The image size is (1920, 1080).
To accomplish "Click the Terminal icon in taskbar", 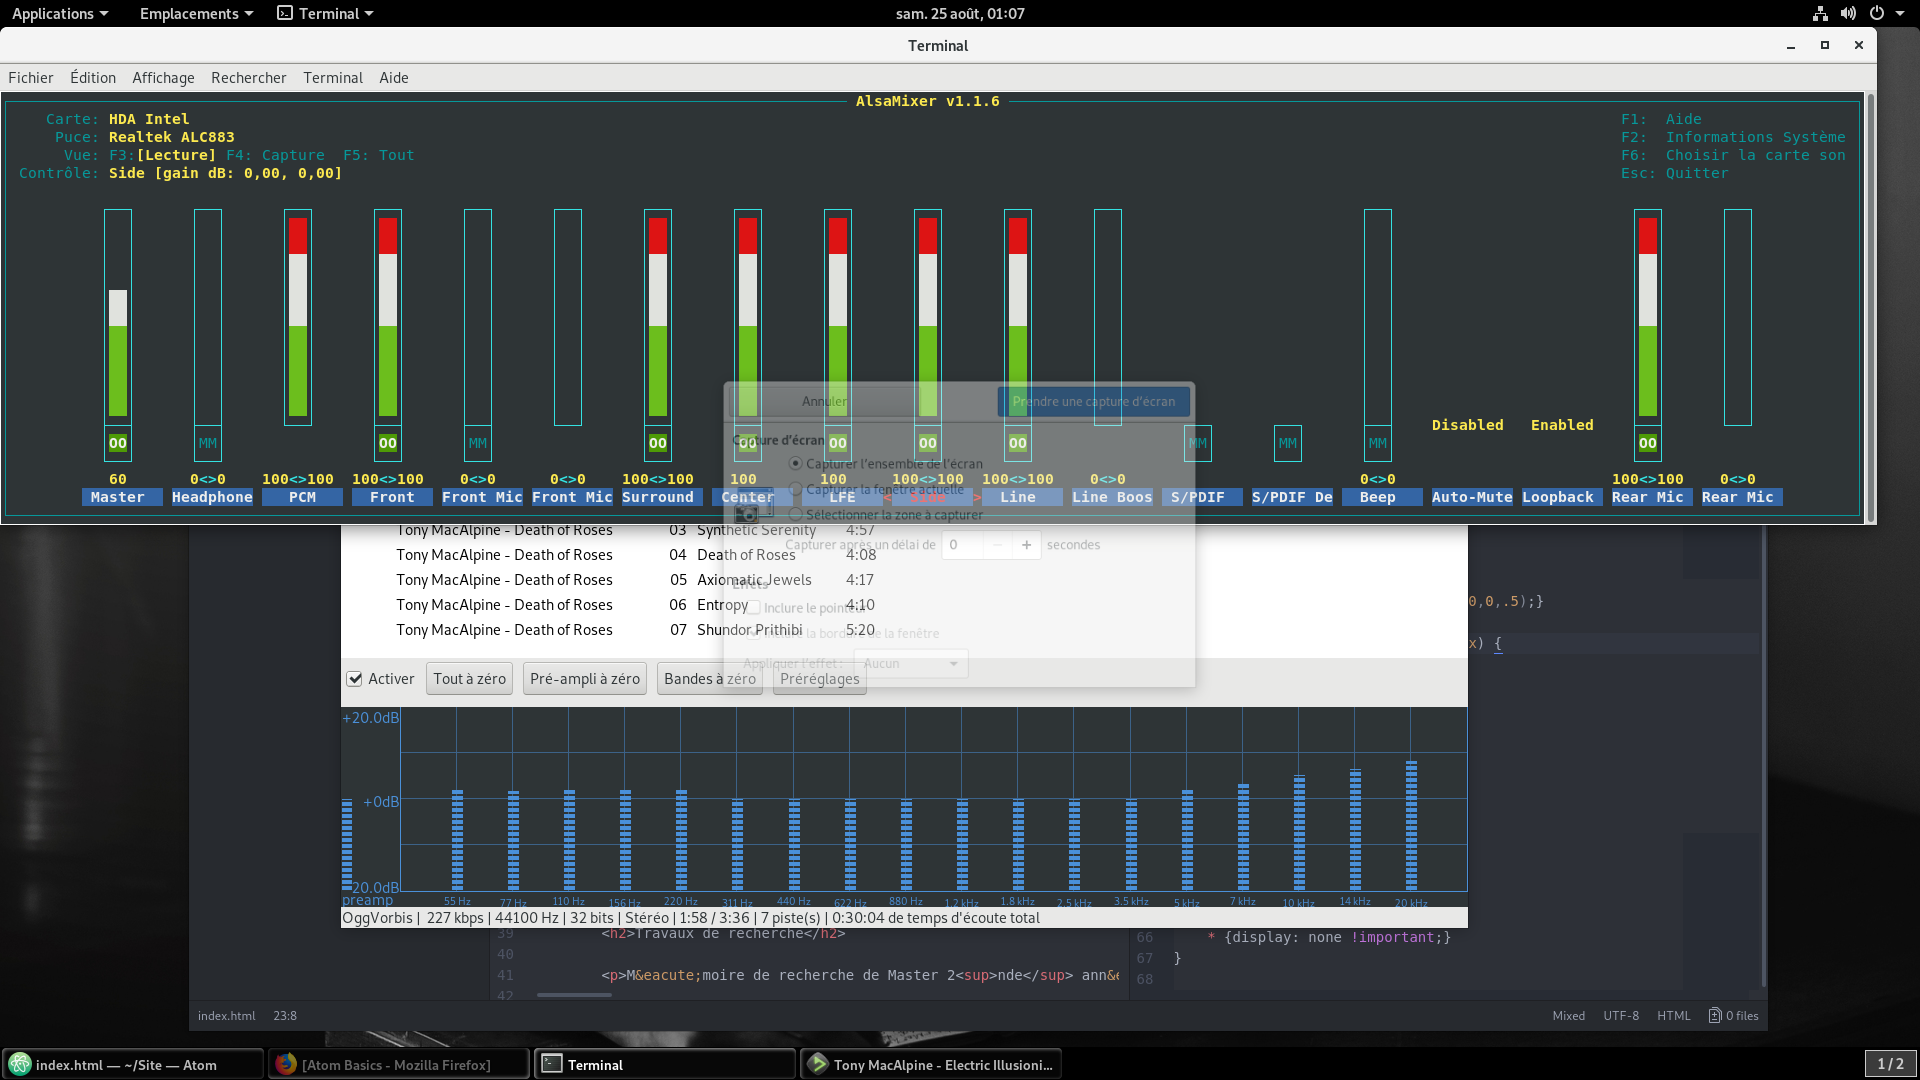I will click(552, 1064).
